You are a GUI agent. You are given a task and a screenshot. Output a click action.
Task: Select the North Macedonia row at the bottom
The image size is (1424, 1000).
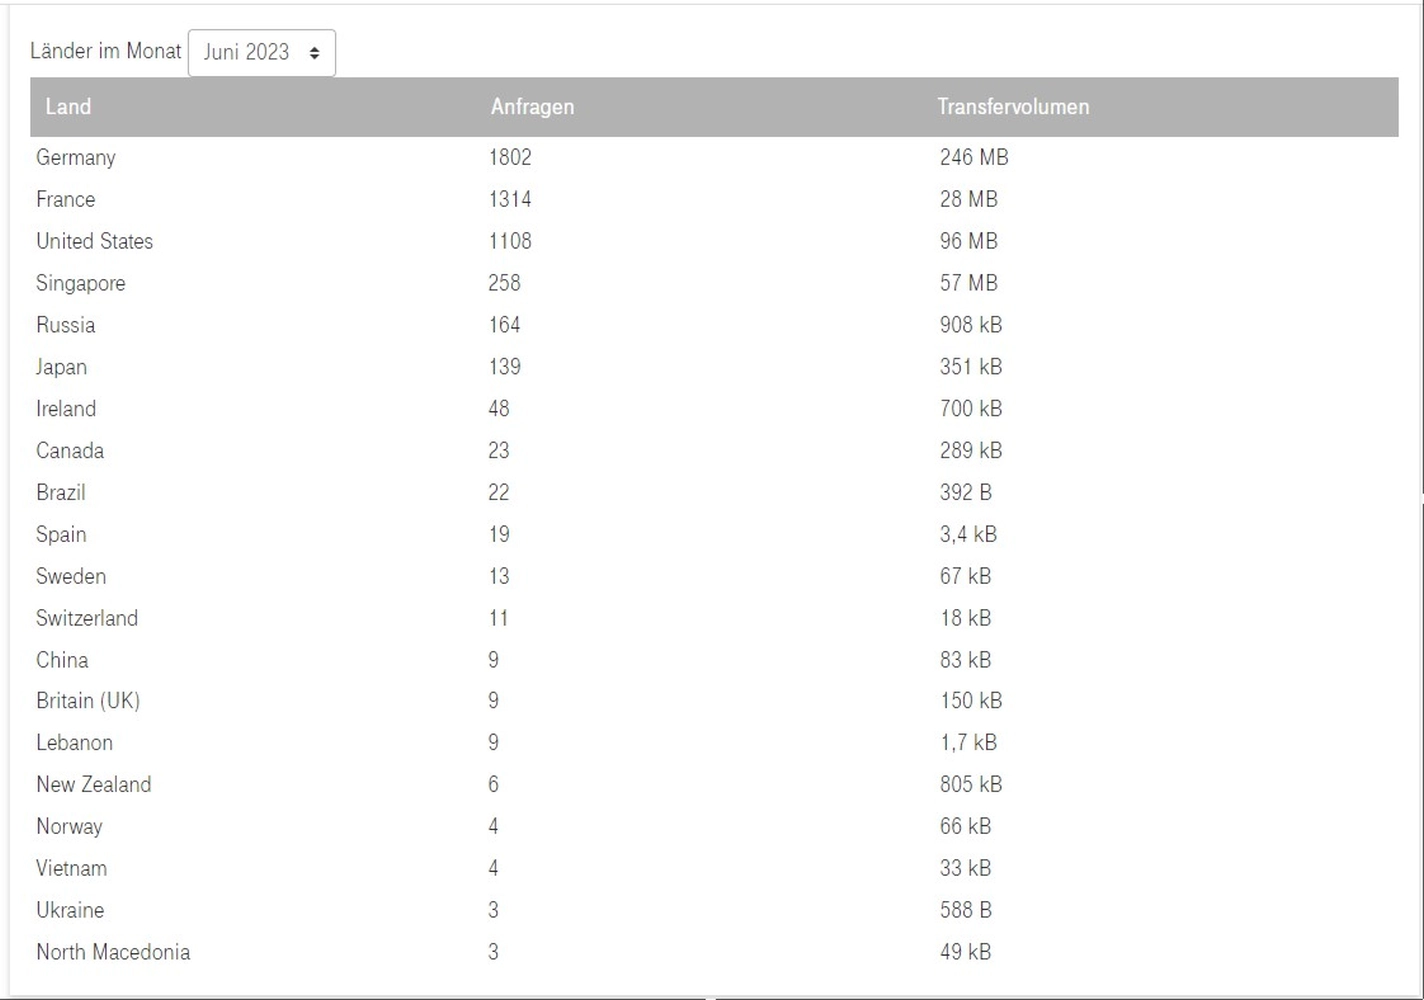[113, 952]
